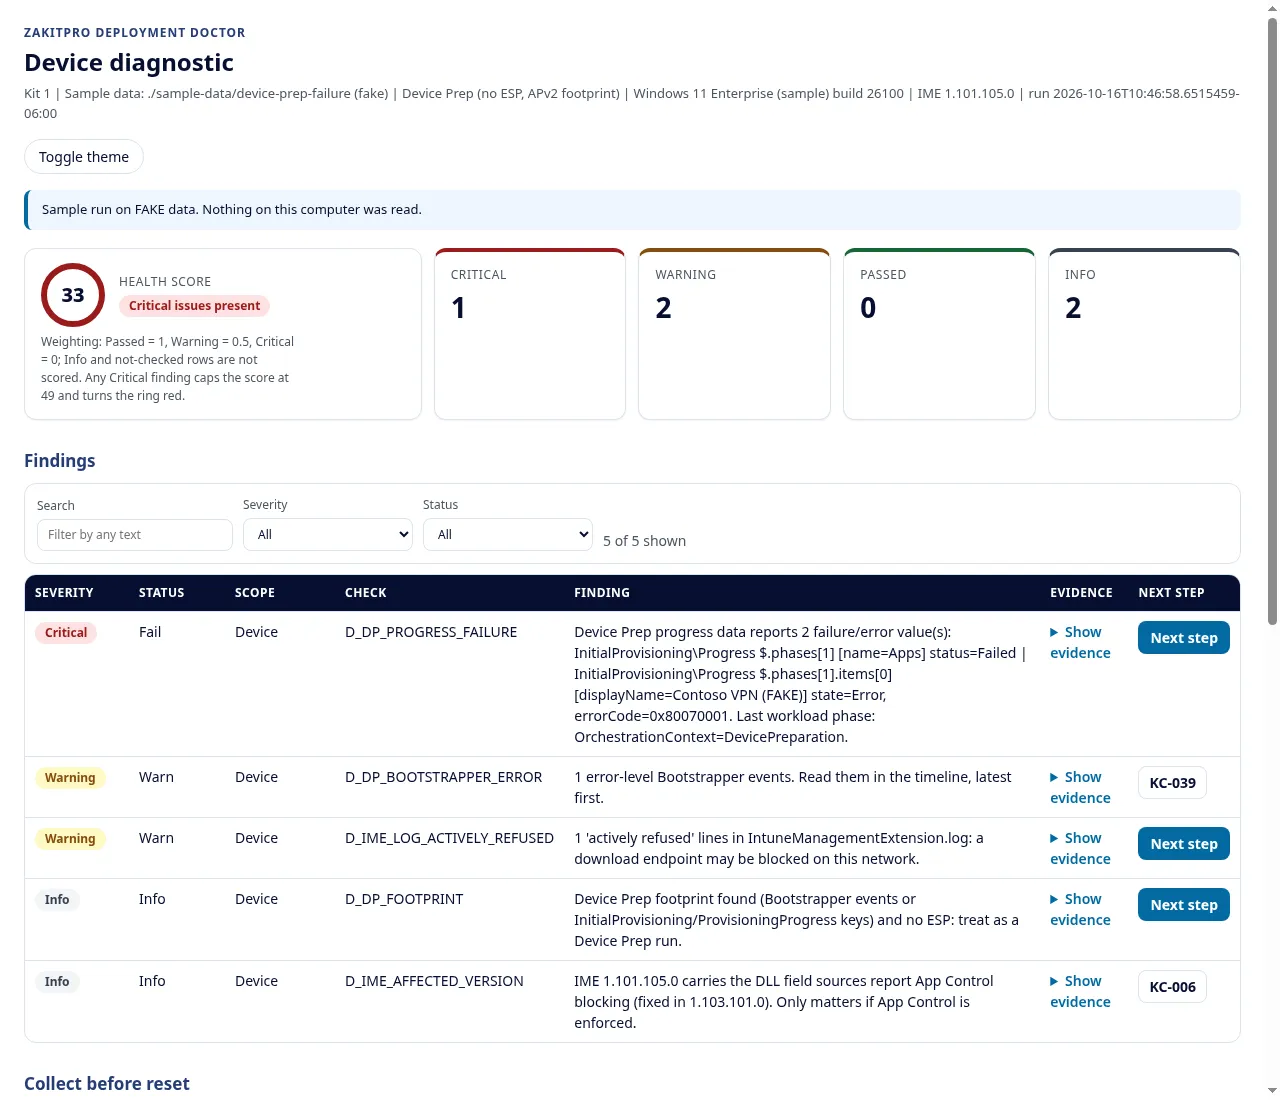Expand evidence for D_IME_AFFECTED_VERSION
Viewport: 1280px width, 1100px height.
[1080, 992]
